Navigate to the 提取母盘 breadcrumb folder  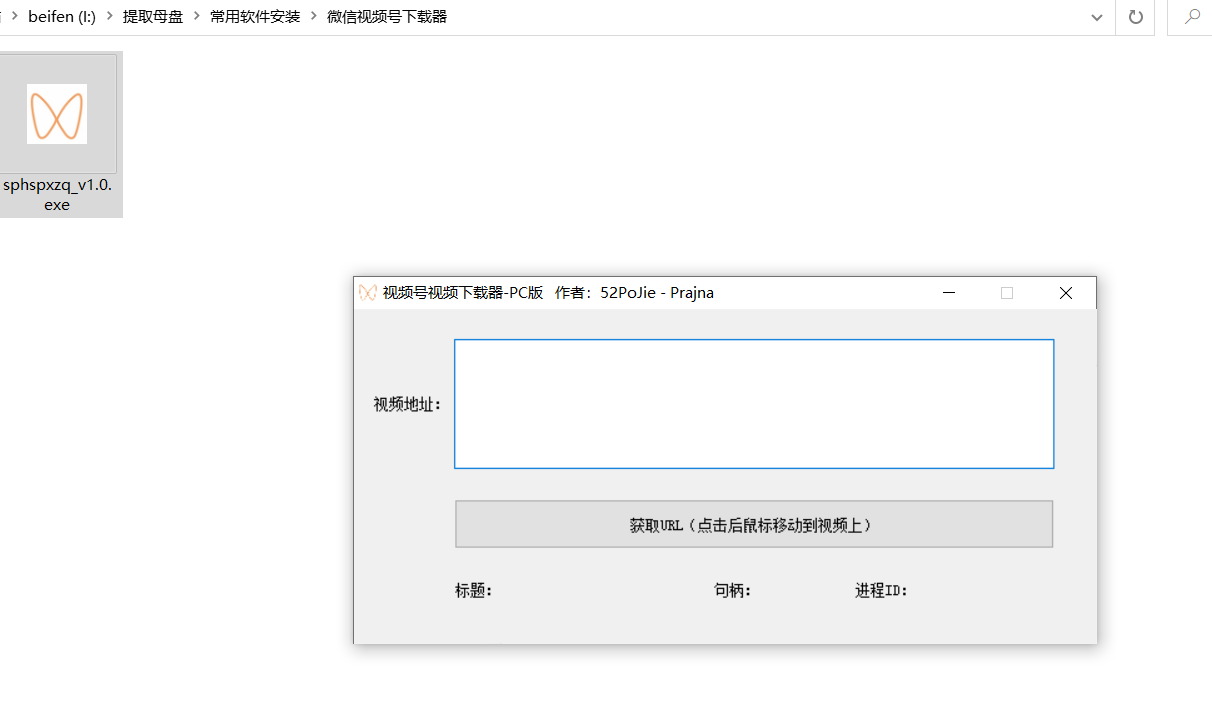[153, 17]
